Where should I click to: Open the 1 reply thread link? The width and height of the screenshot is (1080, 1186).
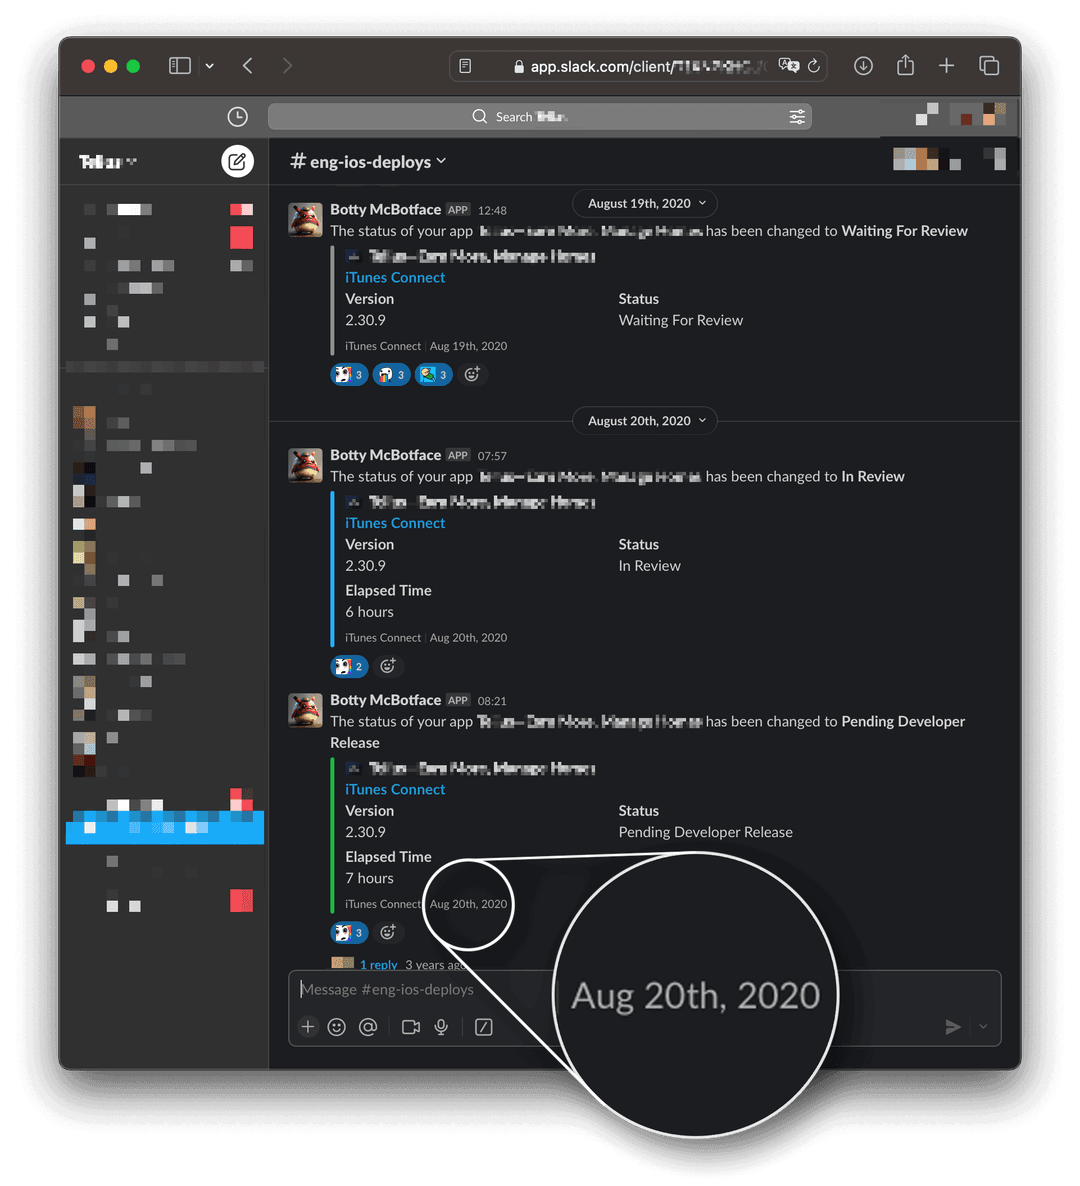click(x=378, y=964)
